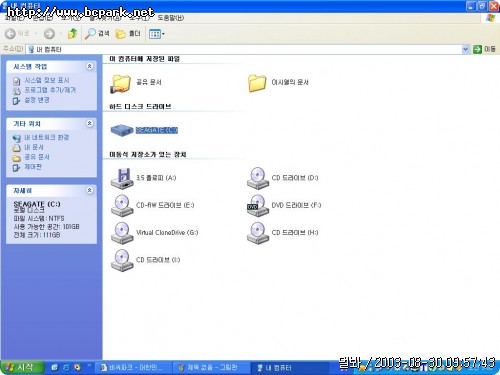
Task: Select the 공유 문서 folder icon
Action: point(121,83)
